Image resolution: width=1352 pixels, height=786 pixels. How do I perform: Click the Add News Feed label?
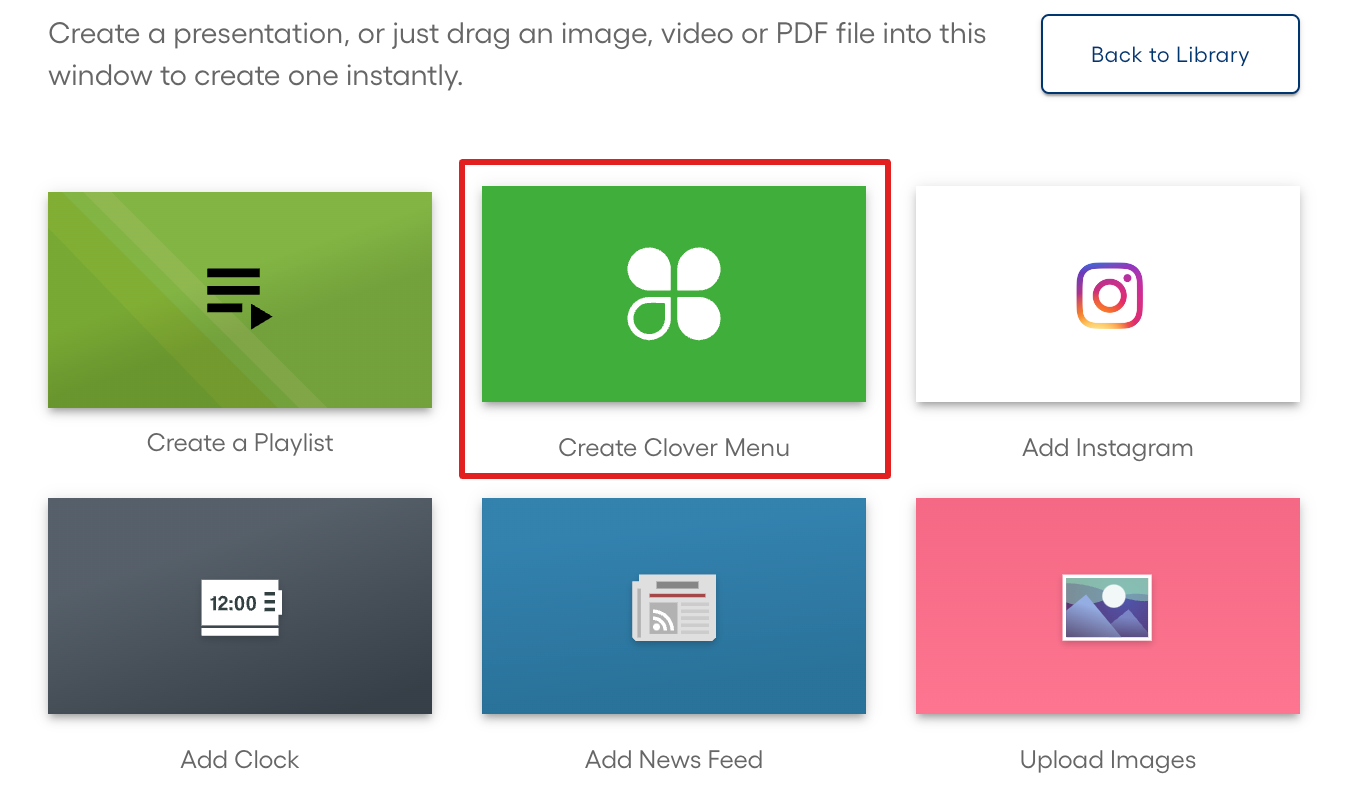(x=674, y=759)
